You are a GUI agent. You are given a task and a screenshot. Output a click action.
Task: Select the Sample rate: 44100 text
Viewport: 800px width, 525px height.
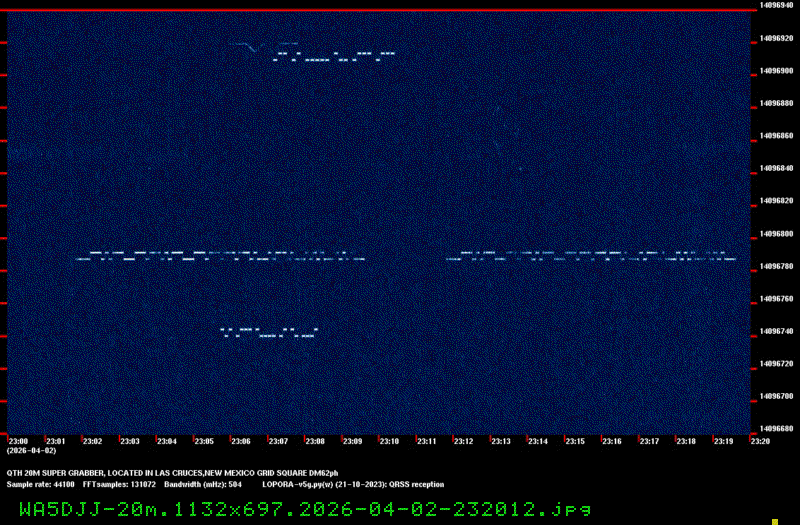[40, 485]
